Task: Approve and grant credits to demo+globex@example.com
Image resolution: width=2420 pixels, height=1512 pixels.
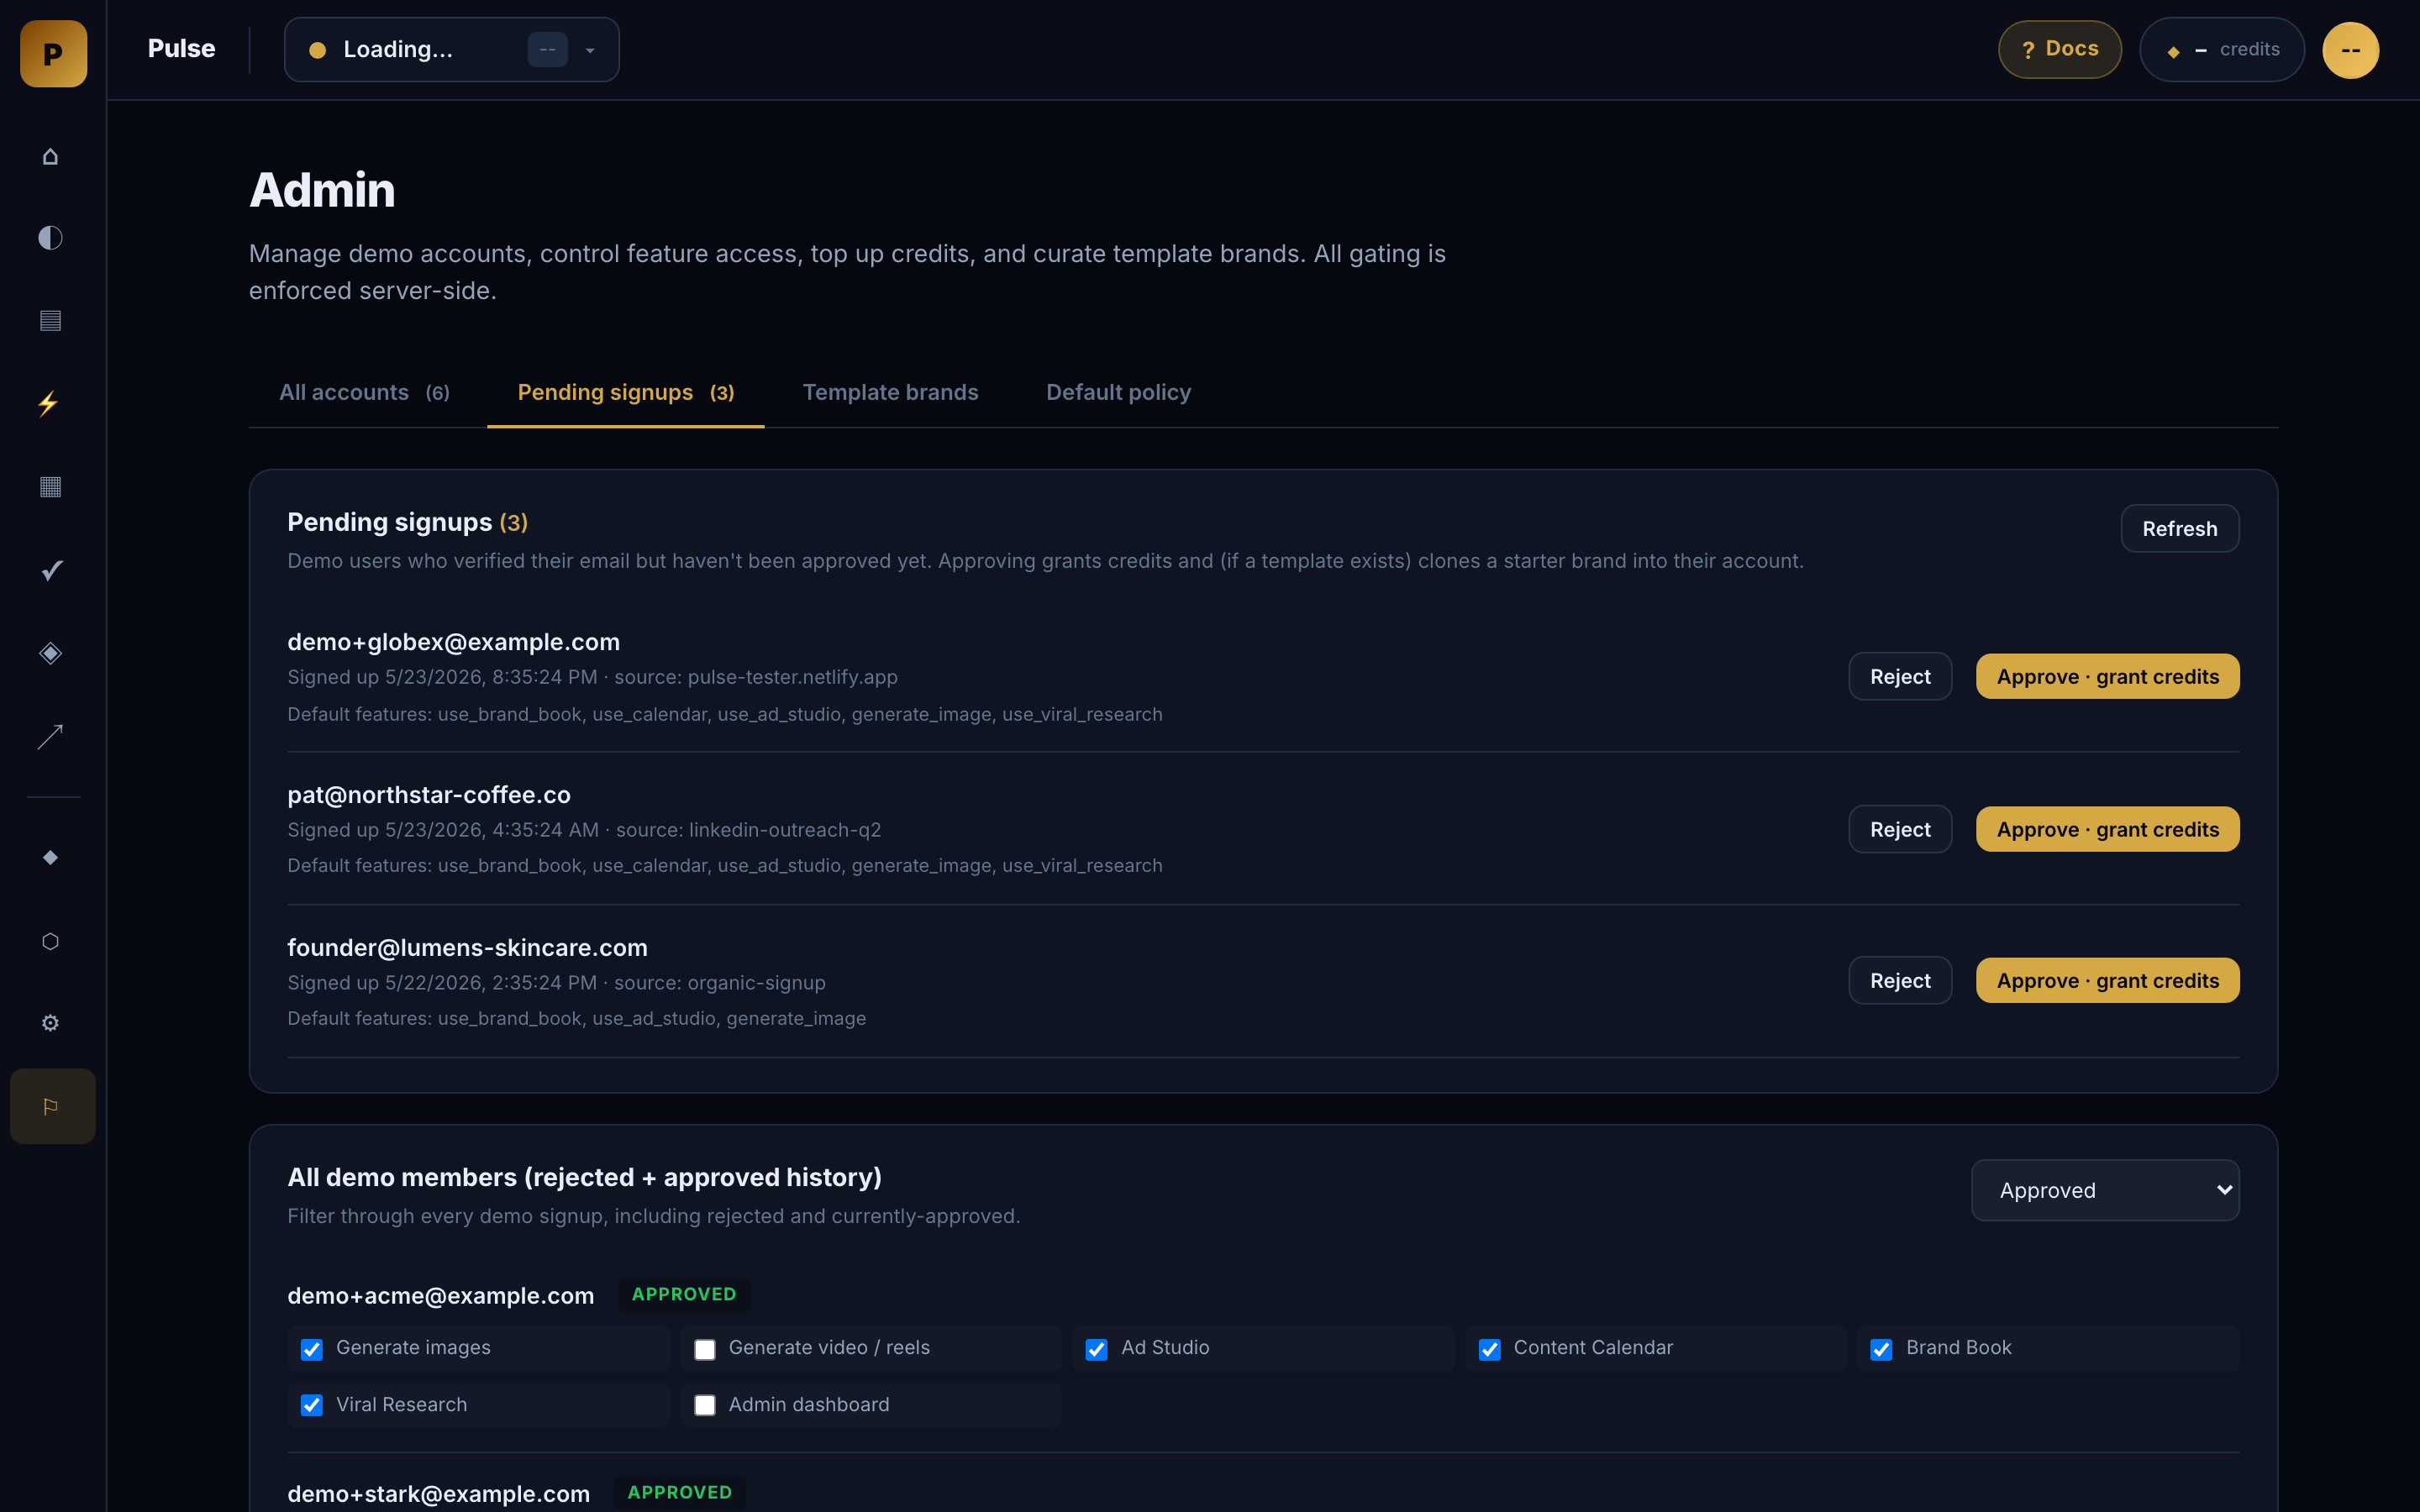Action: (x=2108, y=676)
